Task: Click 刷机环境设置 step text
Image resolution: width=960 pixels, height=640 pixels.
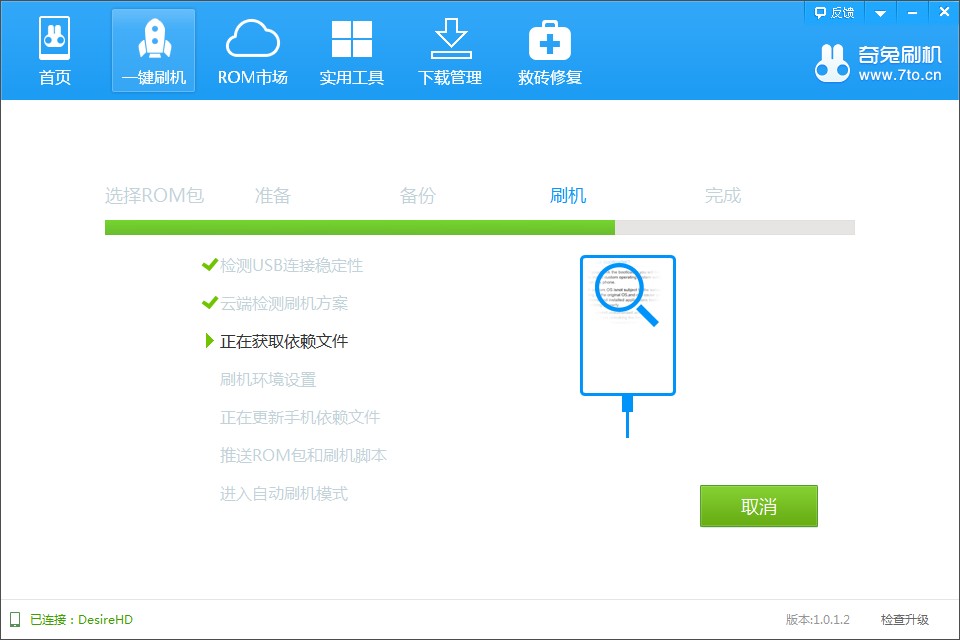Action: (x=268, y=379)
